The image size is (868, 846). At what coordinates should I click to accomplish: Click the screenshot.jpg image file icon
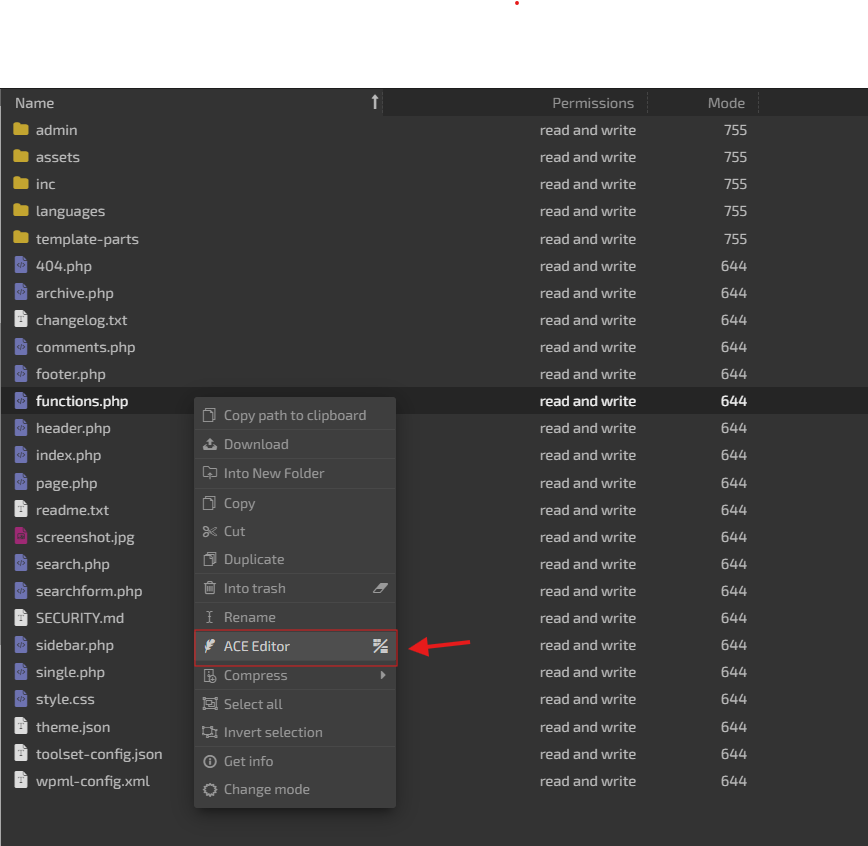[21, 537]
